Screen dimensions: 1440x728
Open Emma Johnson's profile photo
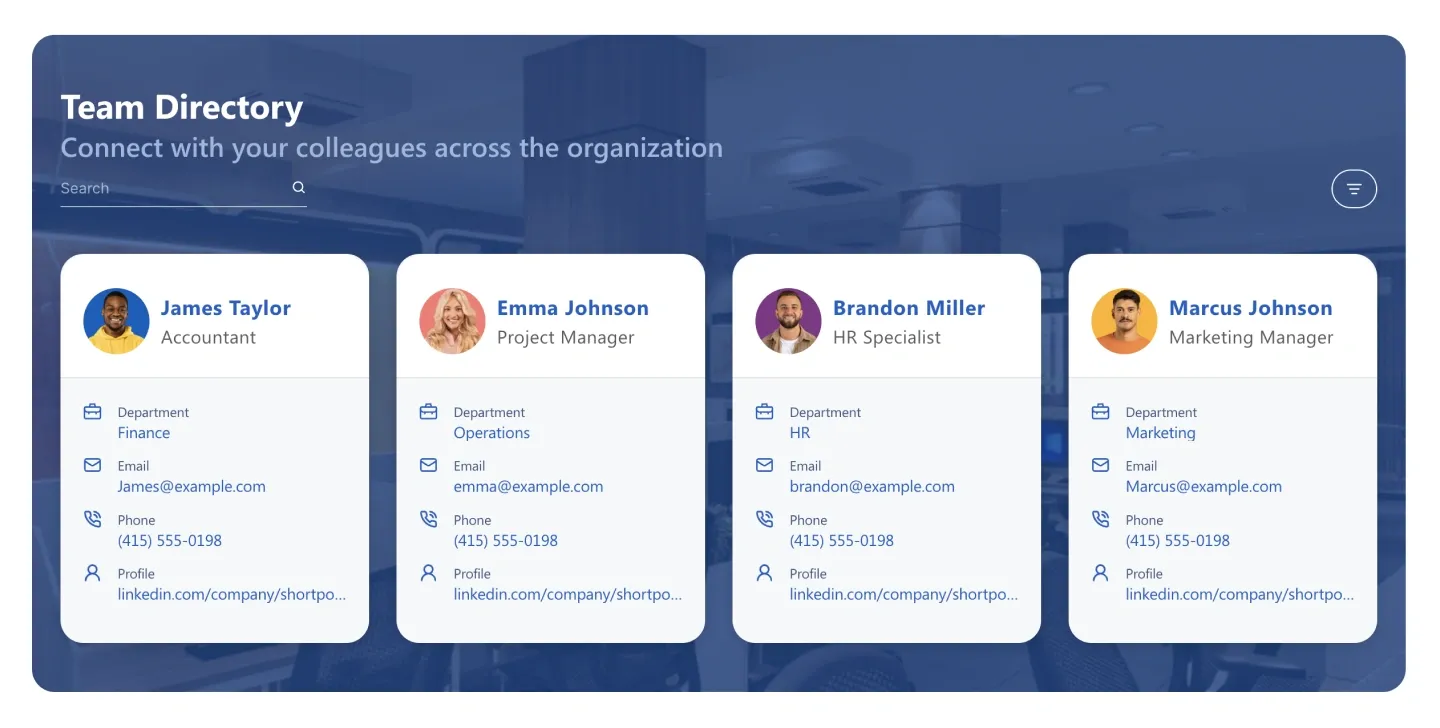click(x=452, y=321)
